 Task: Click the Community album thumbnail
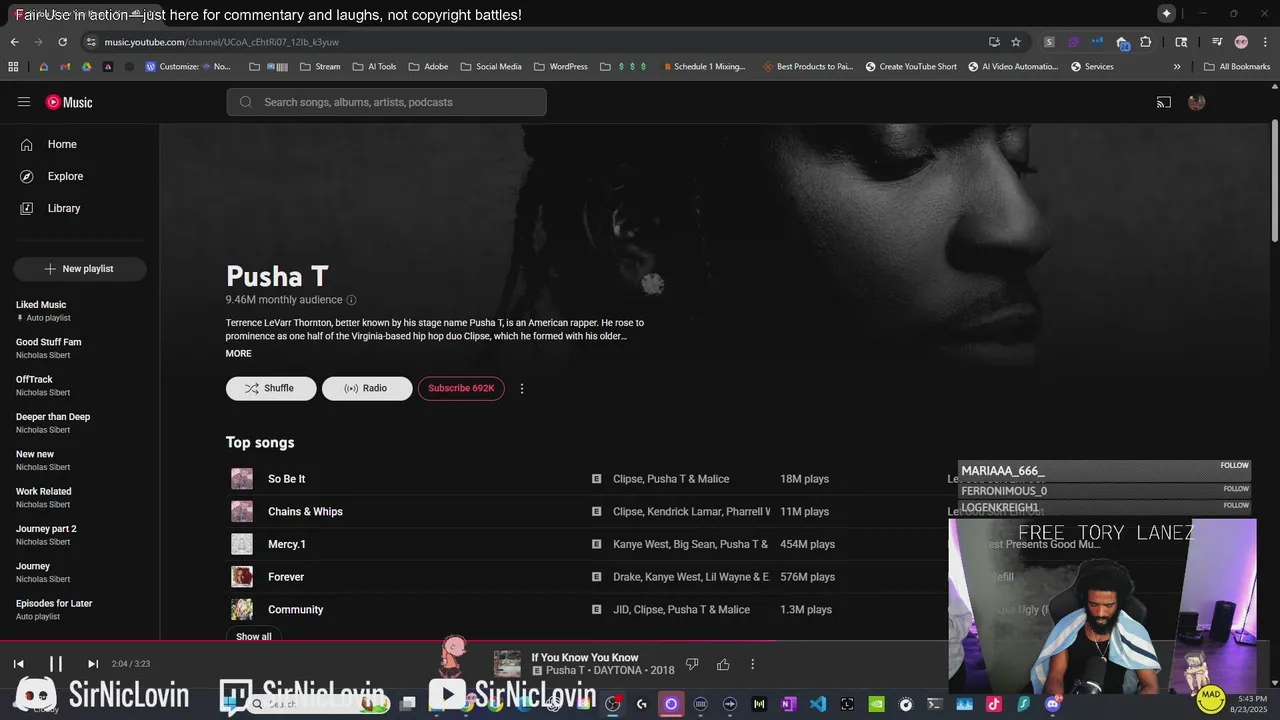242,610
